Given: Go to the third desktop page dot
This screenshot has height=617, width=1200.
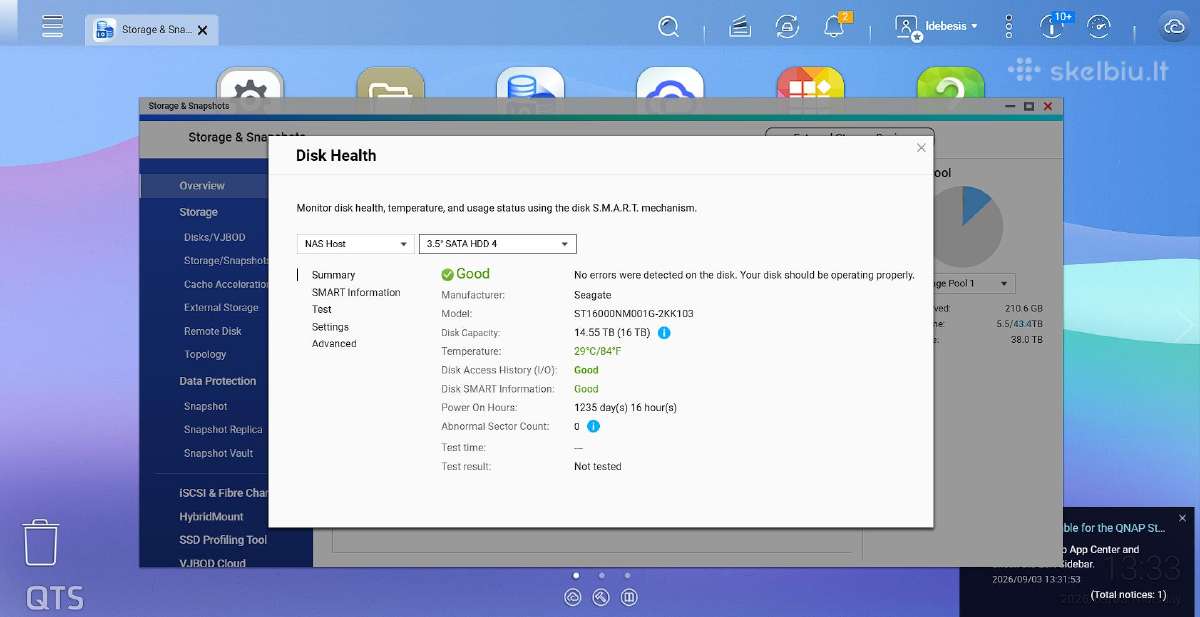Looking at the screenshot, I should click(x=627, y=575).
